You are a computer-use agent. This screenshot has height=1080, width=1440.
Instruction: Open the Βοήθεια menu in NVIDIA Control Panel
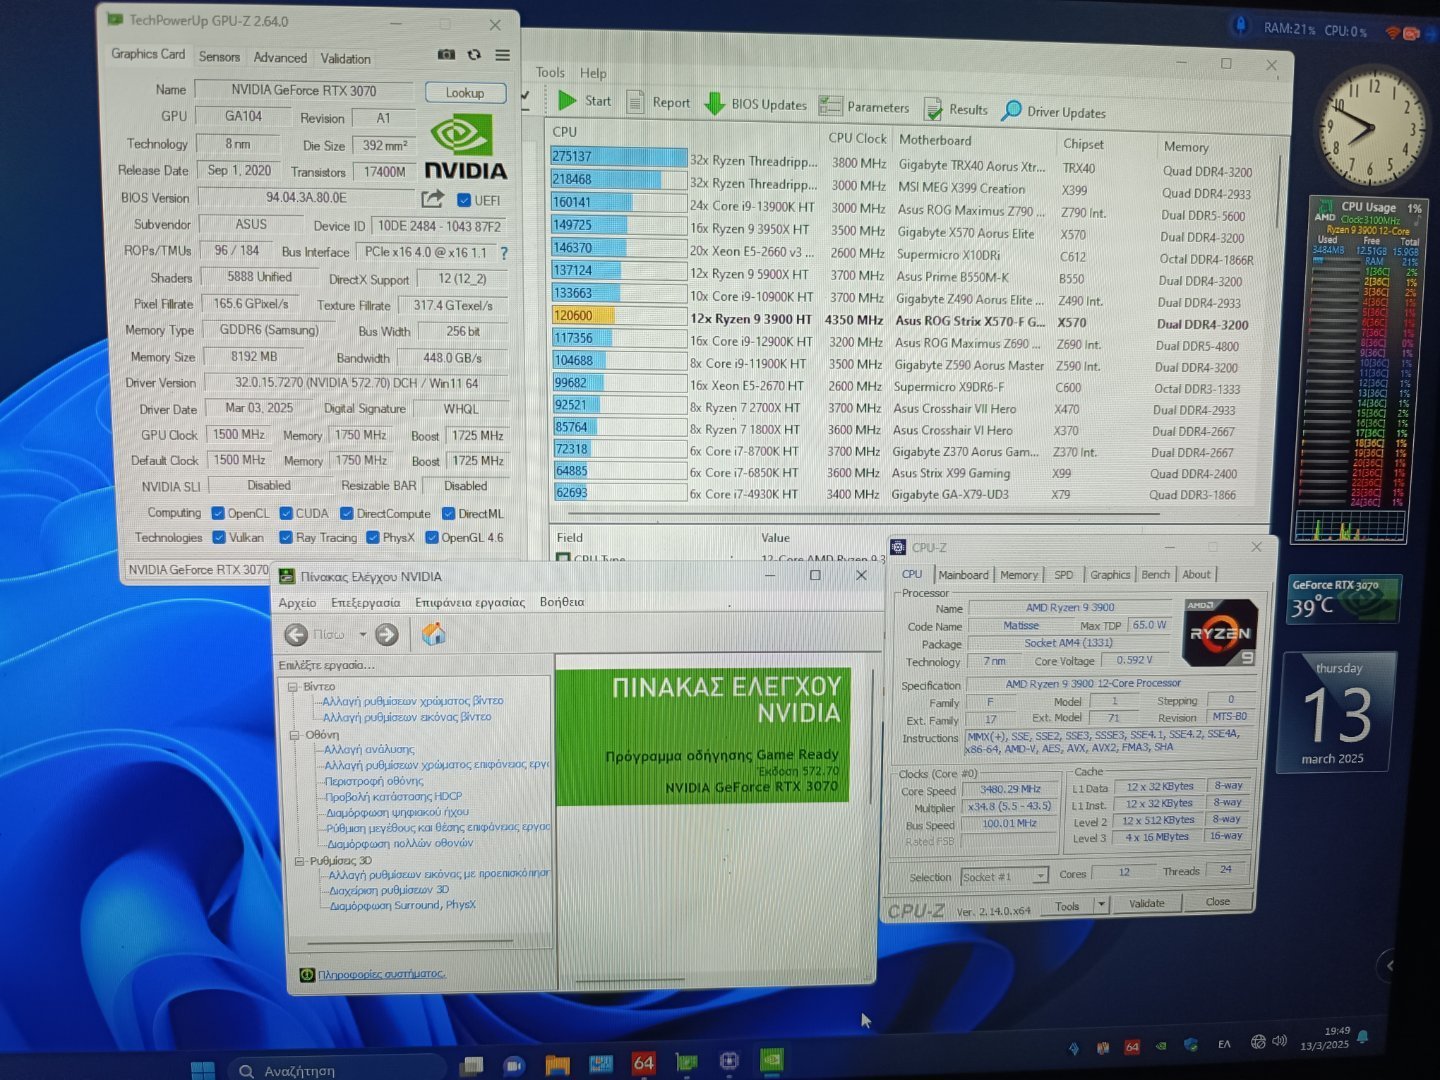click(x=562, y=602)
